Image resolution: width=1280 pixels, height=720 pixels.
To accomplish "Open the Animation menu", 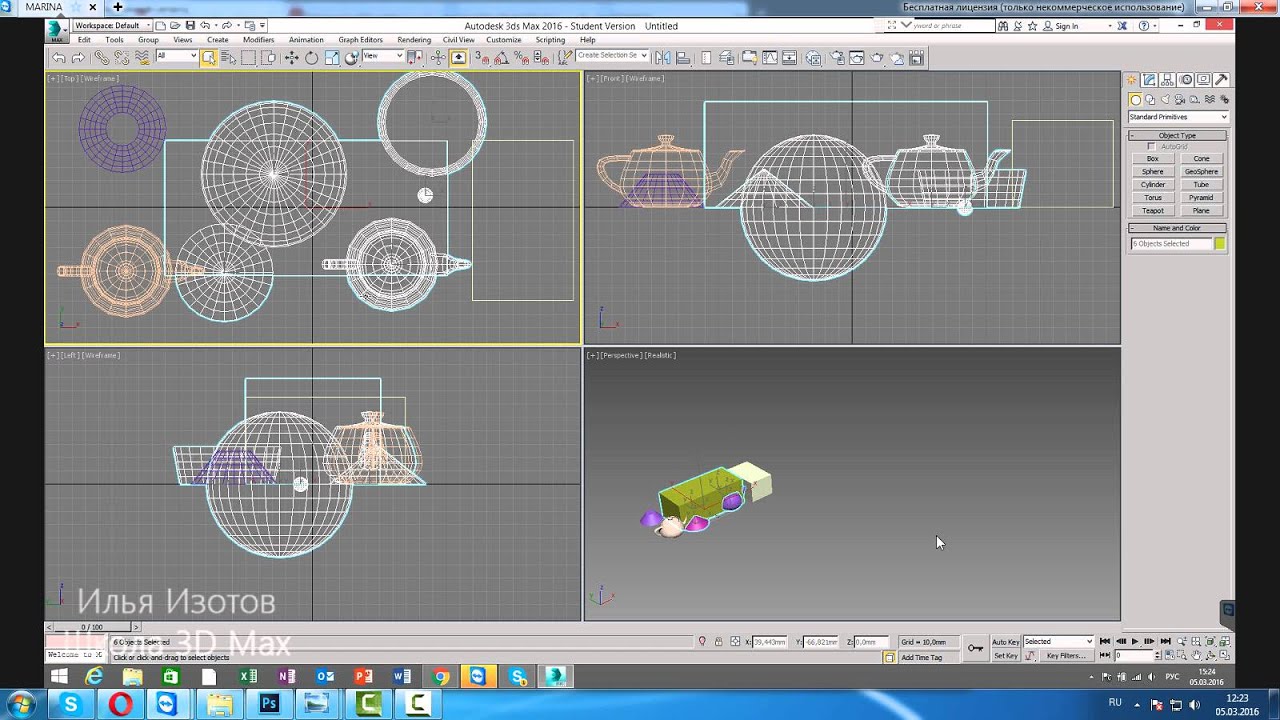I will click(x=306, y=40).
